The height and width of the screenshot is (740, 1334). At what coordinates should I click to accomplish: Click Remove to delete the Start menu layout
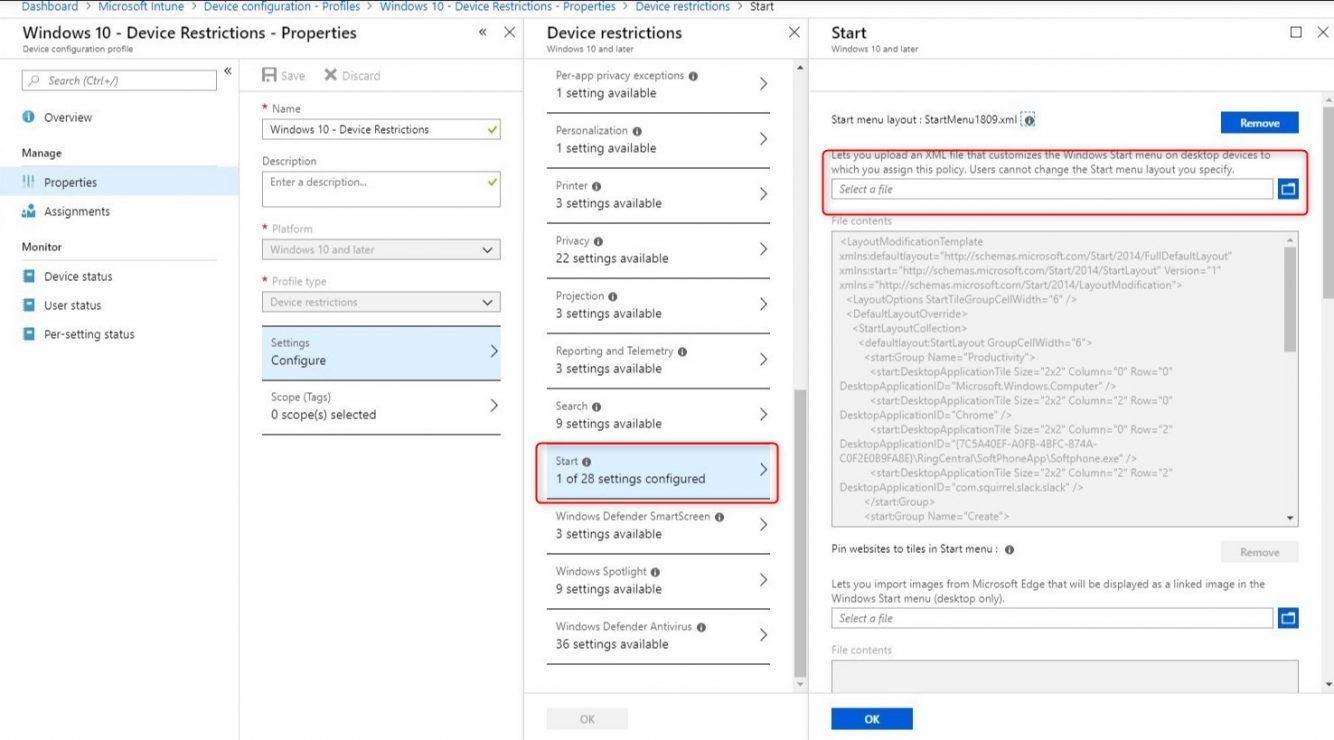[1258, 122]
